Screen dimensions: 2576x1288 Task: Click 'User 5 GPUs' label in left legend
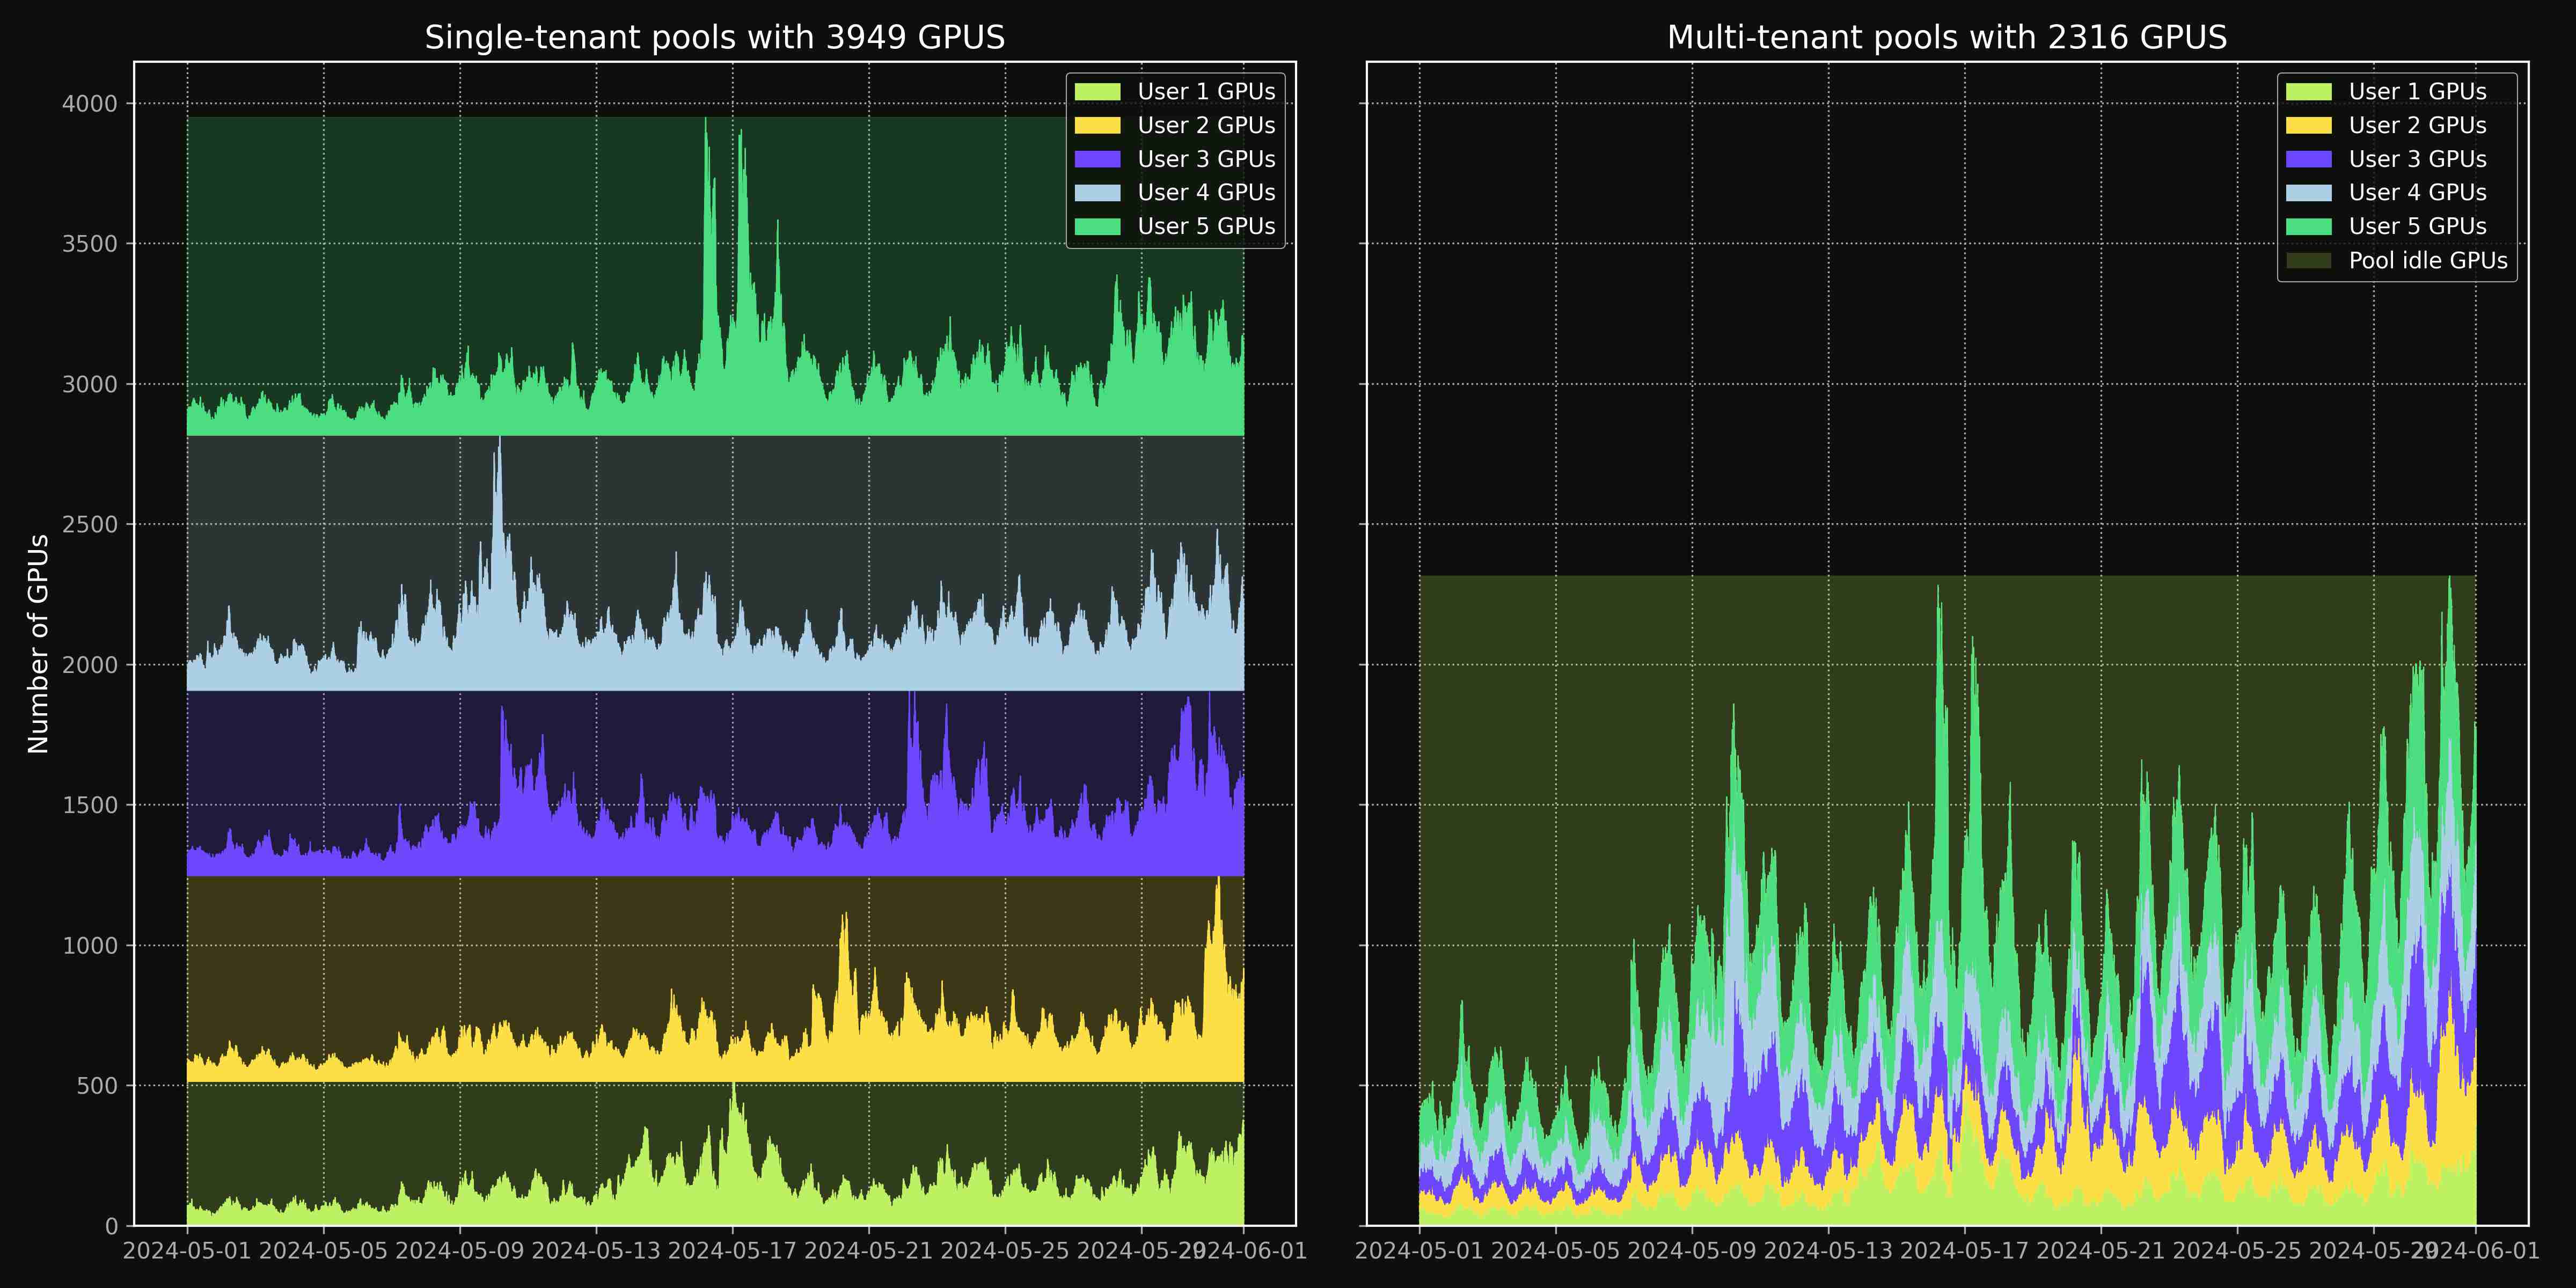1206,226
